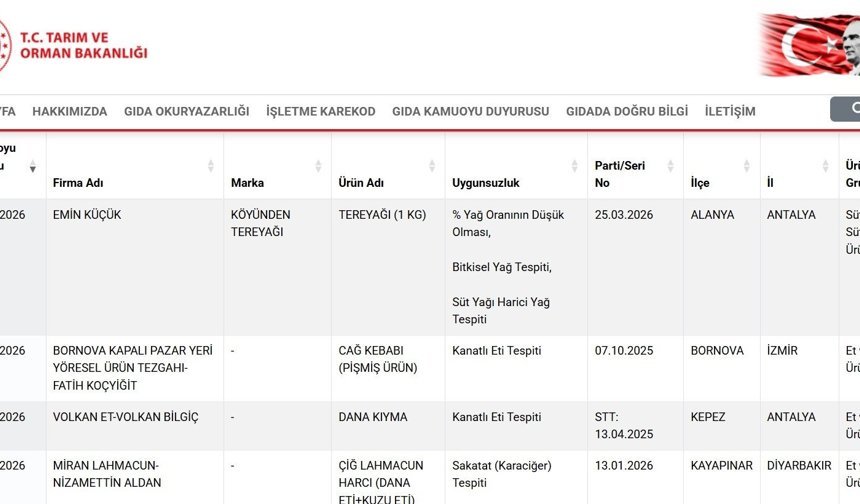Open İŞLETME KAREKOD menu
Image resolution: width=860 pixels, height=504 pixels.
tap(320, 111)
